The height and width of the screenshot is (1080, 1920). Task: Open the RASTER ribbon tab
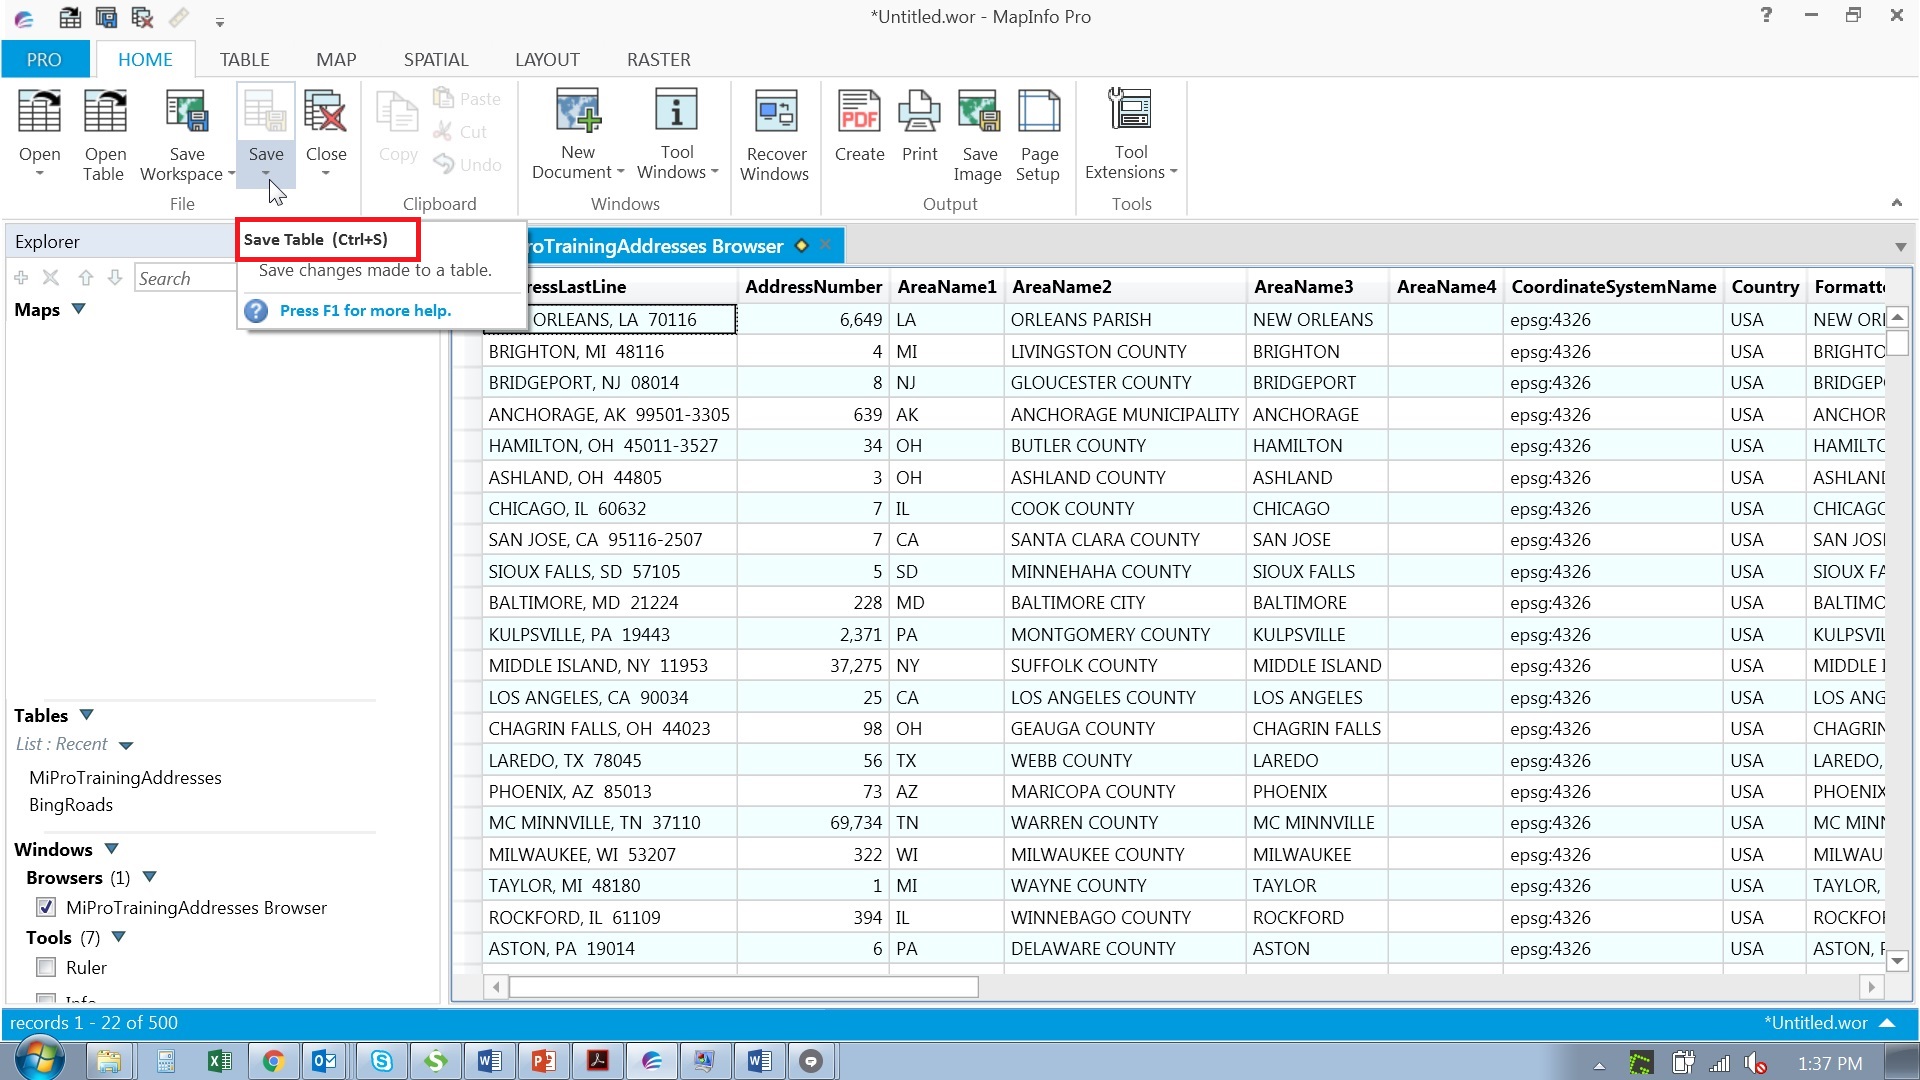657,59
